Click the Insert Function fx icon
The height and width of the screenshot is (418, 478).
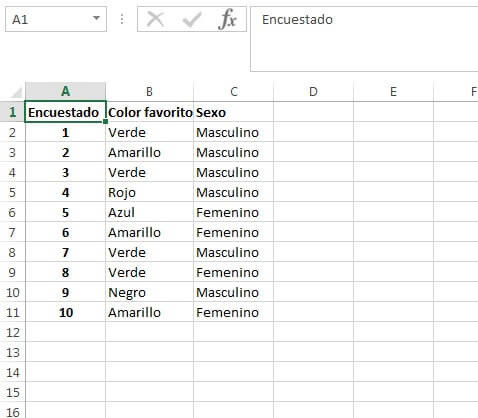coord(228,19)
